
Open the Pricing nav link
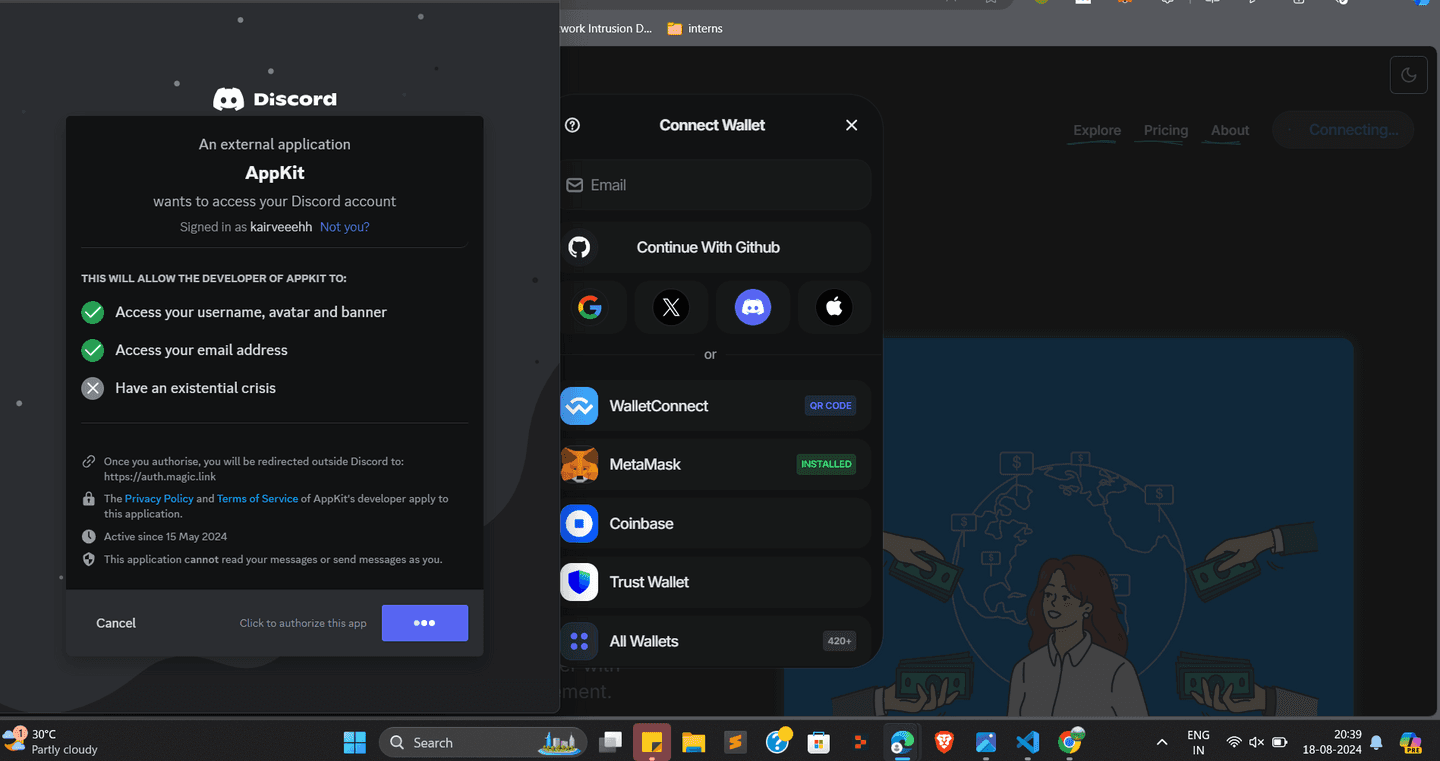point(1166,130)
